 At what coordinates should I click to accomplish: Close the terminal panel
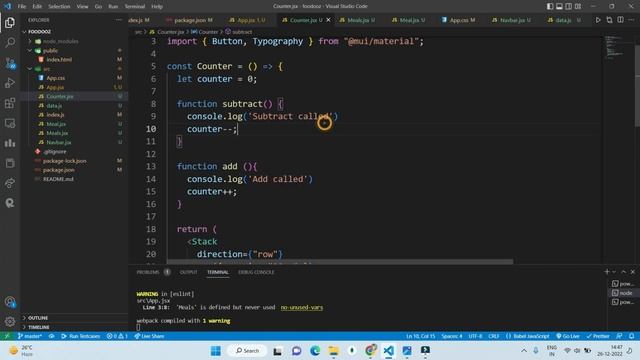tap(633, 272)
